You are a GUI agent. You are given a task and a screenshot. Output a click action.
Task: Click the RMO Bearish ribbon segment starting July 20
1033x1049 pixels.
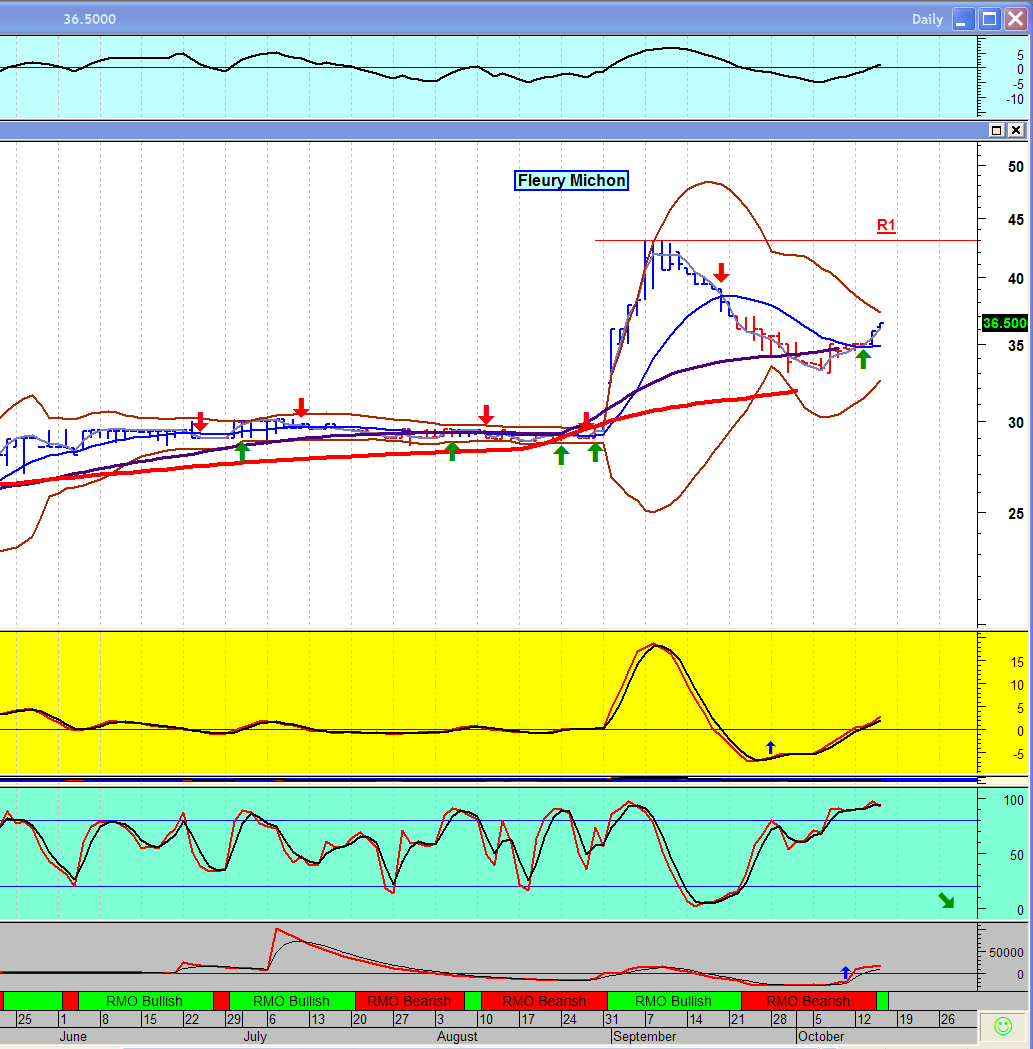coord(409,1001)
